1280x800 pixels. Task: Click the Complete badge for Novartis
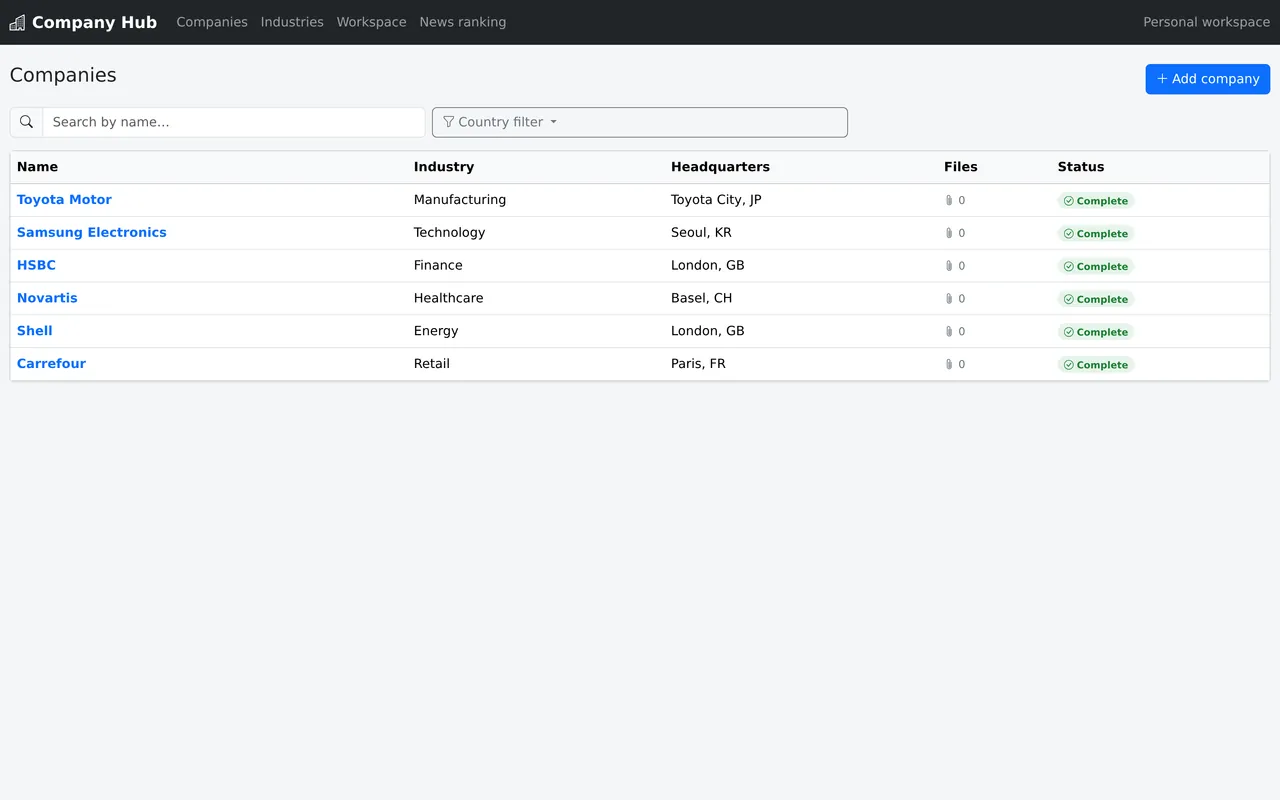[x=1096, y=299]
